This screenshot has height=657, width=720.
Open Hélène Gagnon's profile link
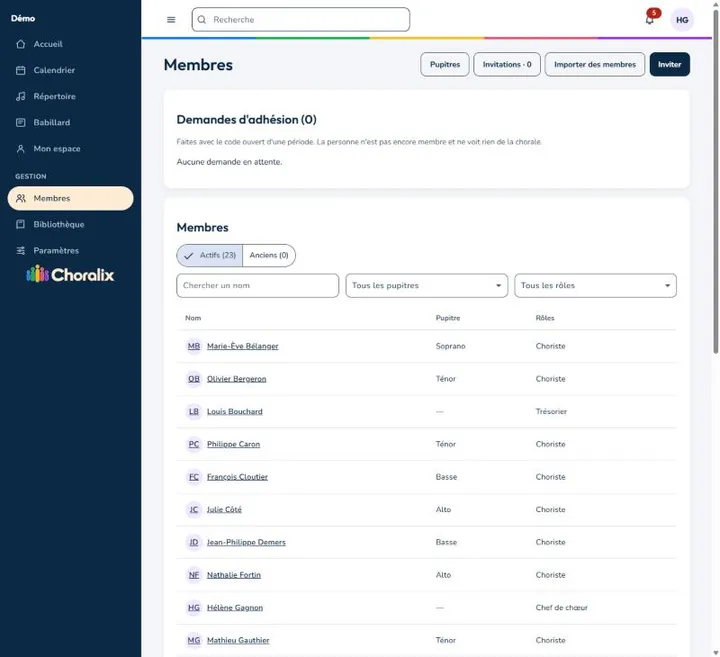(235, 607)
